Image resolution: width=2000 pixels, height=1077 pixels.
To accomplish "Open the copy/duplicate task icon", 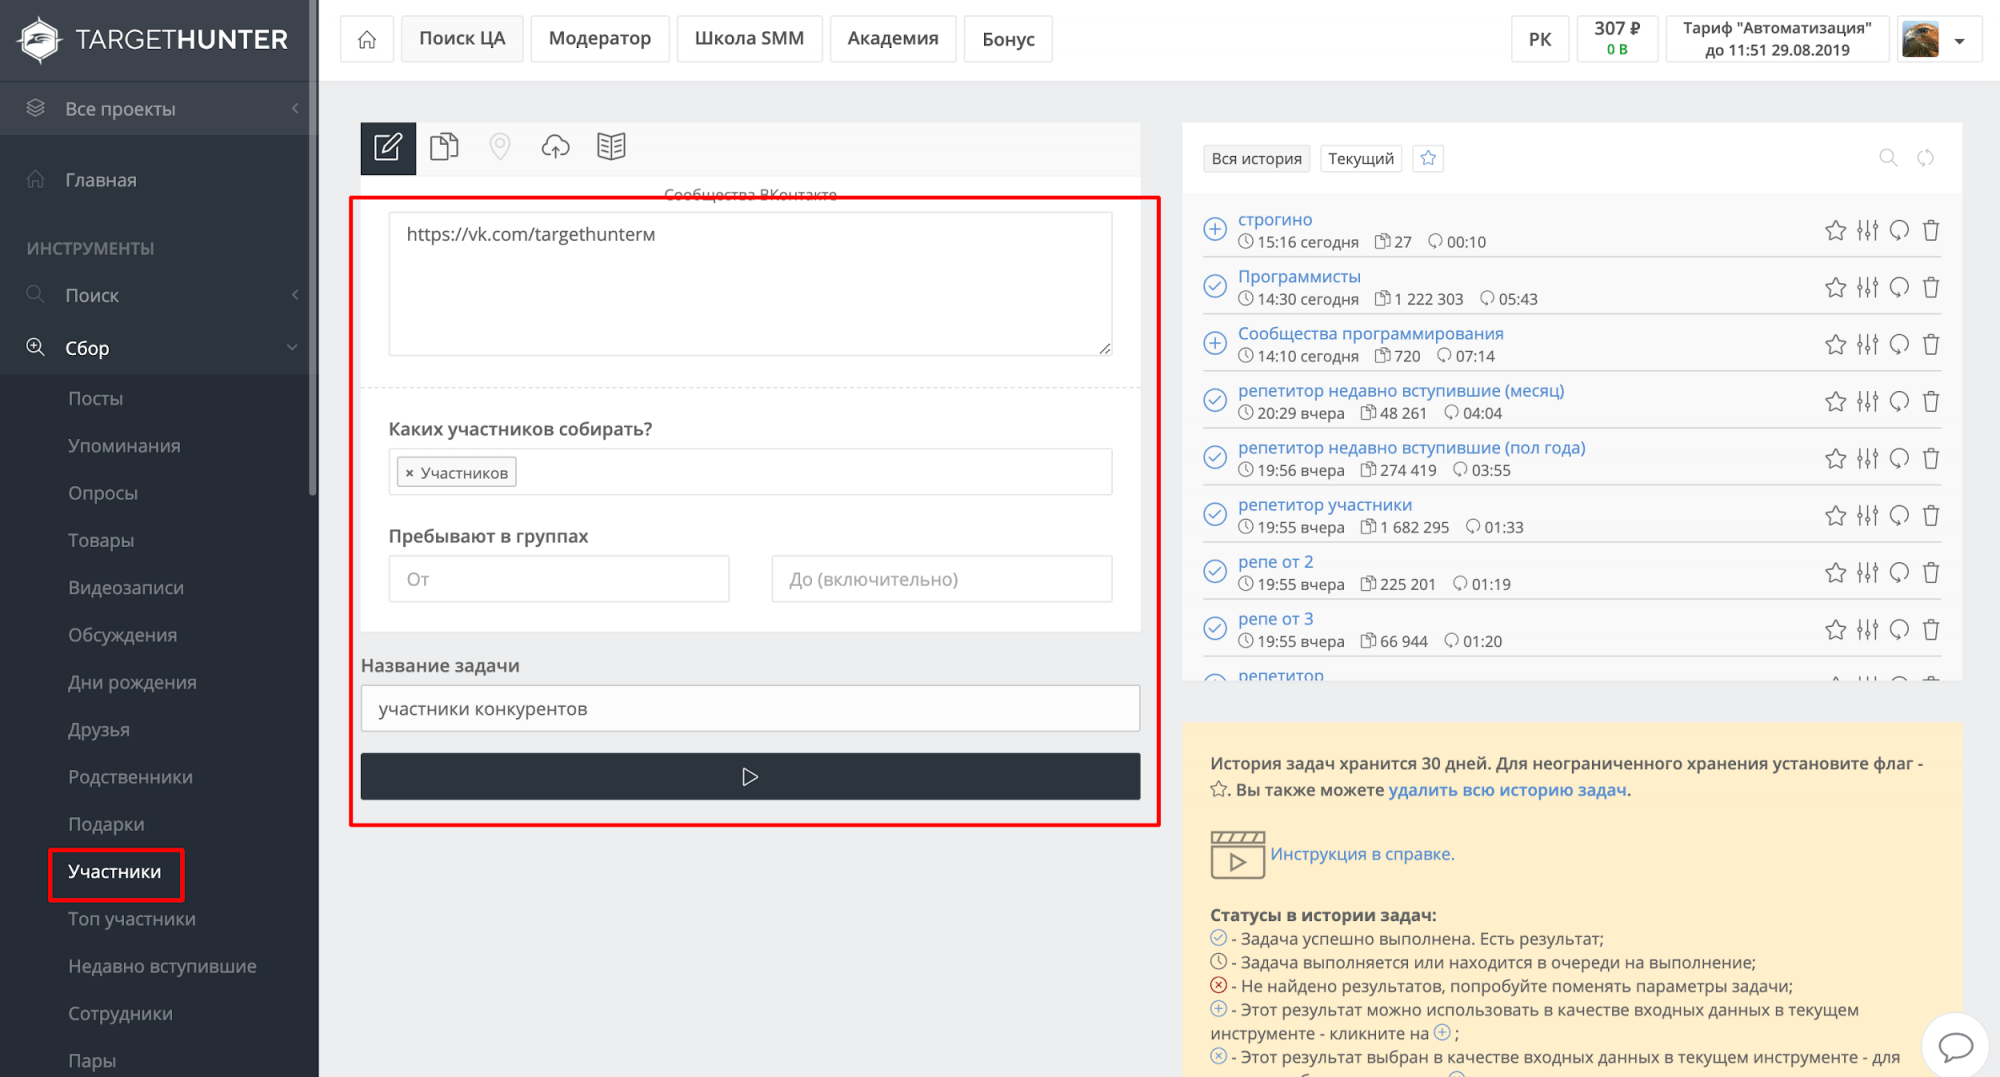I will (x=444, y=147).
